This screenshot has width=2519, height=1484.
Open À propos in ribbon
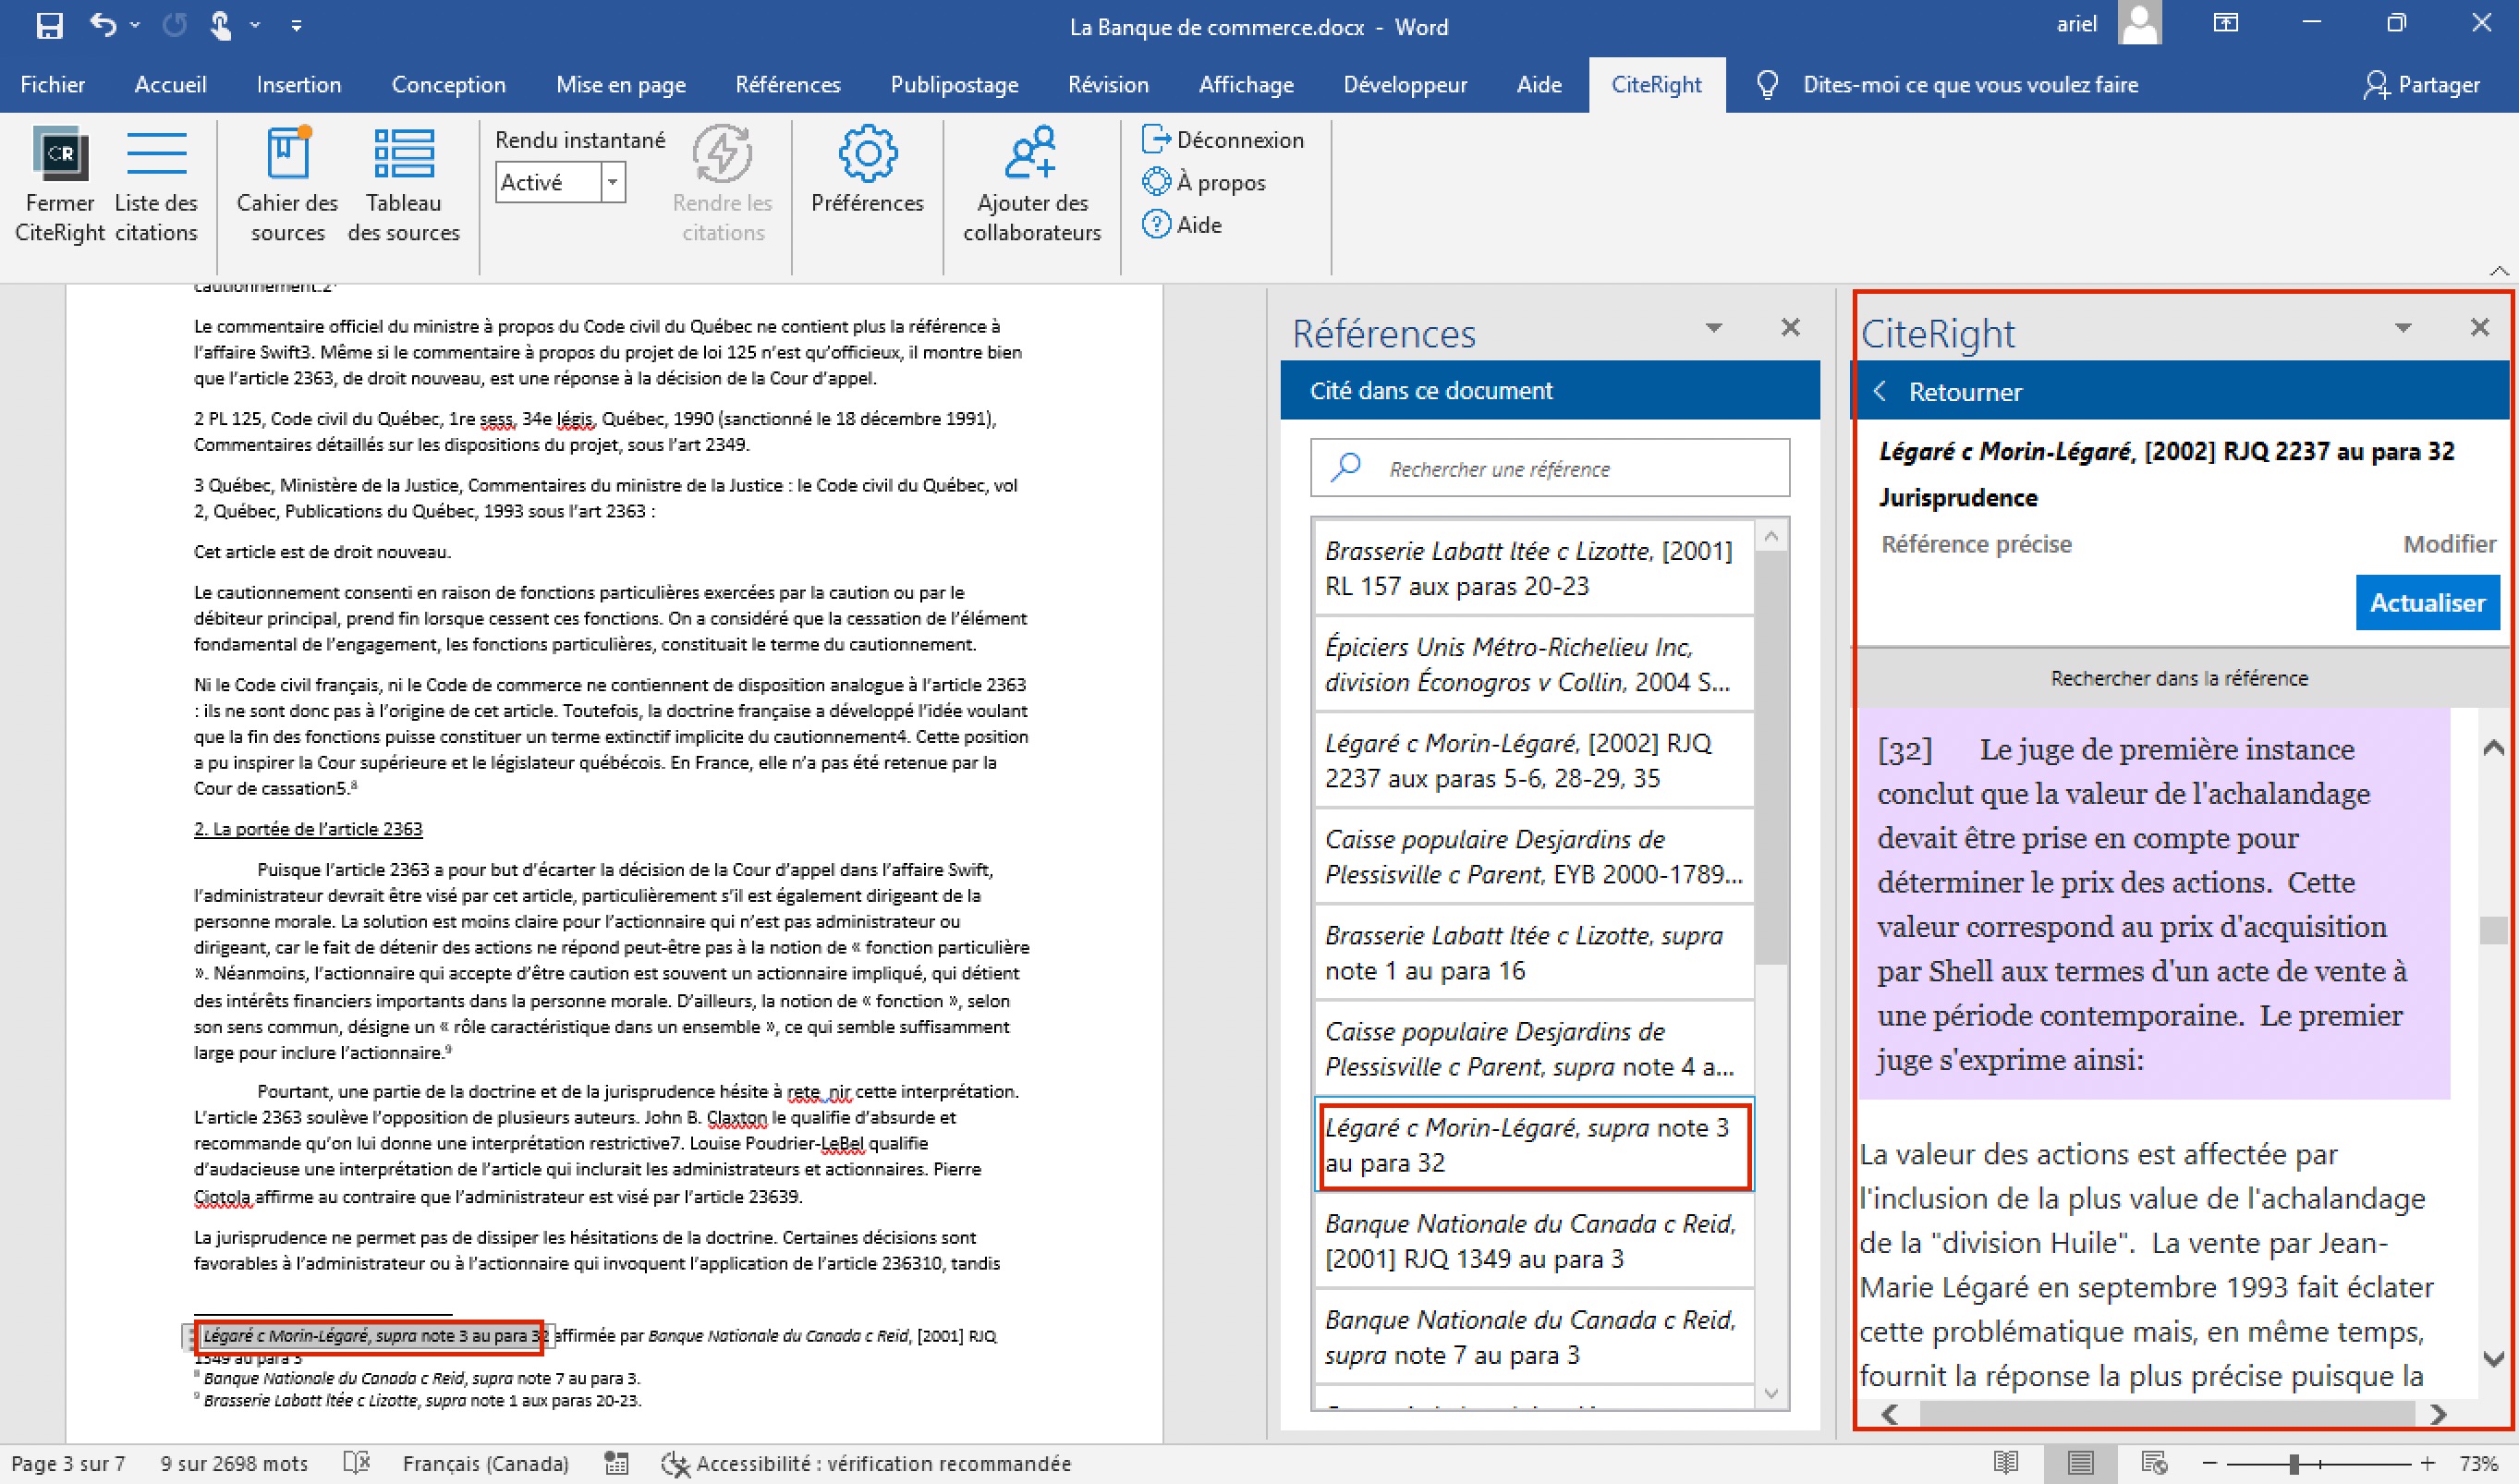[1204, 182]
